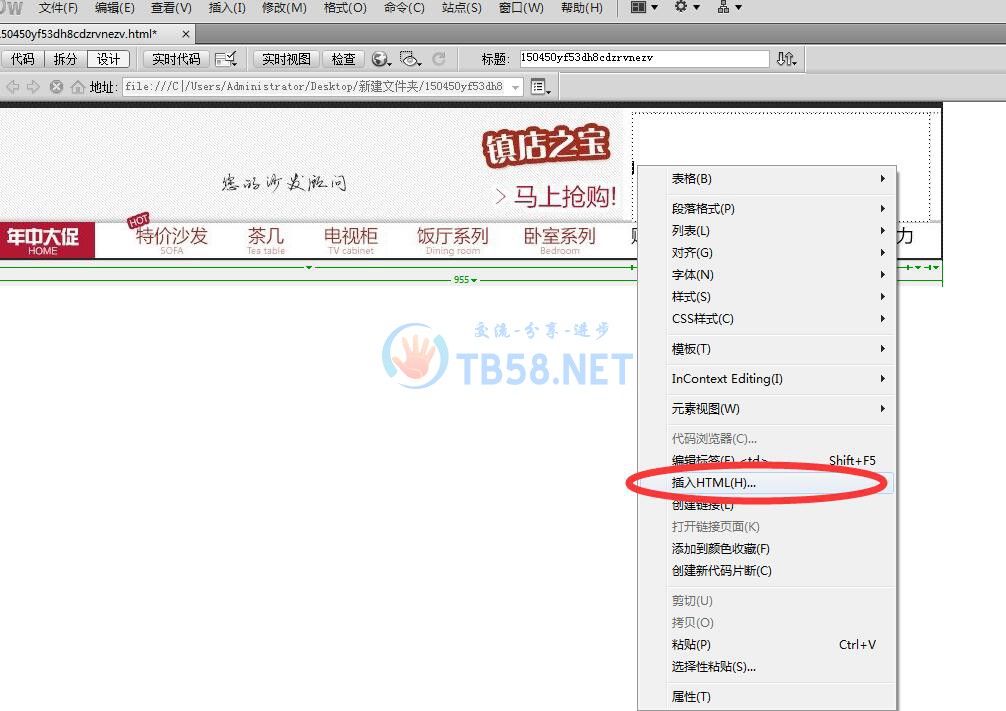Click the site management icon
This screenshot has width=1006, height=711.
coord(729,8)
